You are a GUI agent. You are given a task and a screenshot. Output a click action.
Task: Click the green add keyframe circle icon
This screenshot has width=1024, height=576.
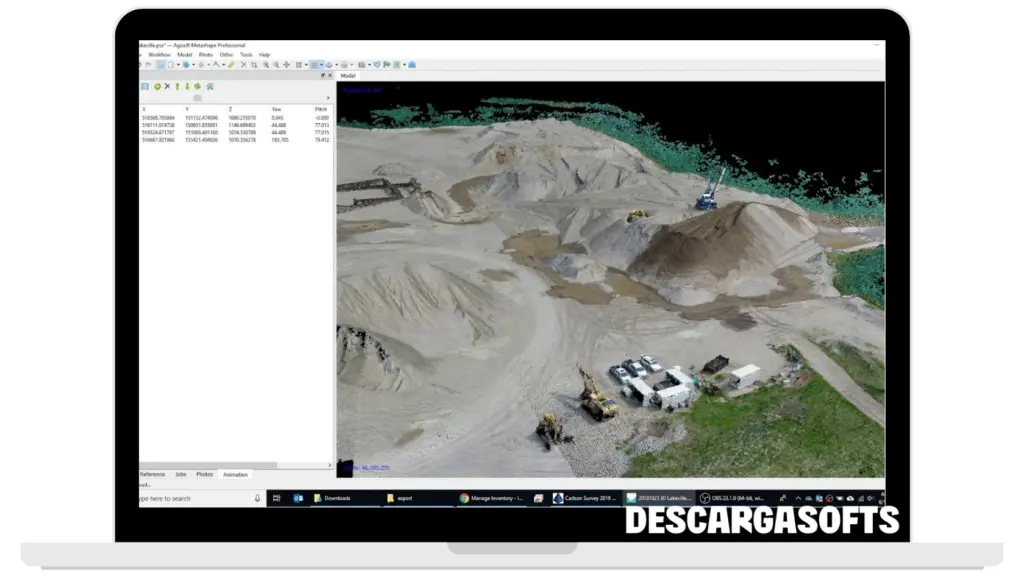[x=157, y=87]
